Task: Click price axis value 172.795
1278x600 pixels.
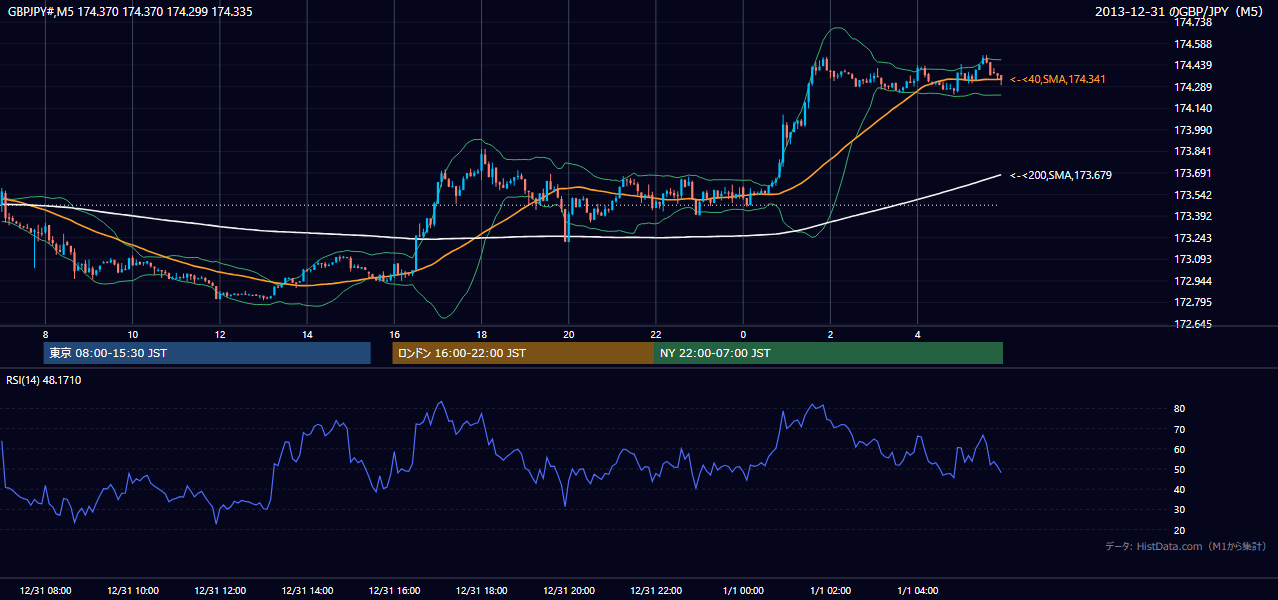Action: coord(1193,302)
